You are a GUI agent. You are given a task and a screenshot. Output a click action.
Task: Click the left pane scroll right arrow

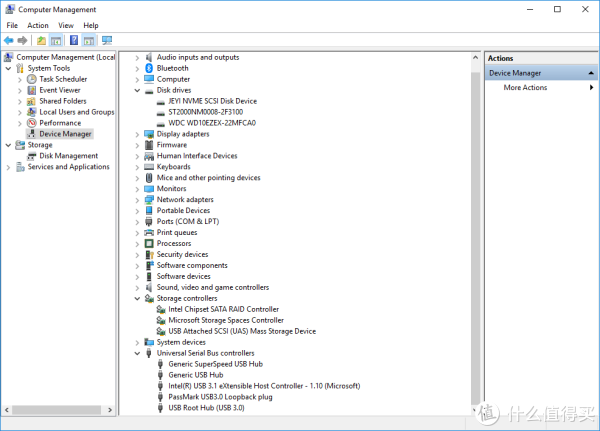[x=110, y=410]
